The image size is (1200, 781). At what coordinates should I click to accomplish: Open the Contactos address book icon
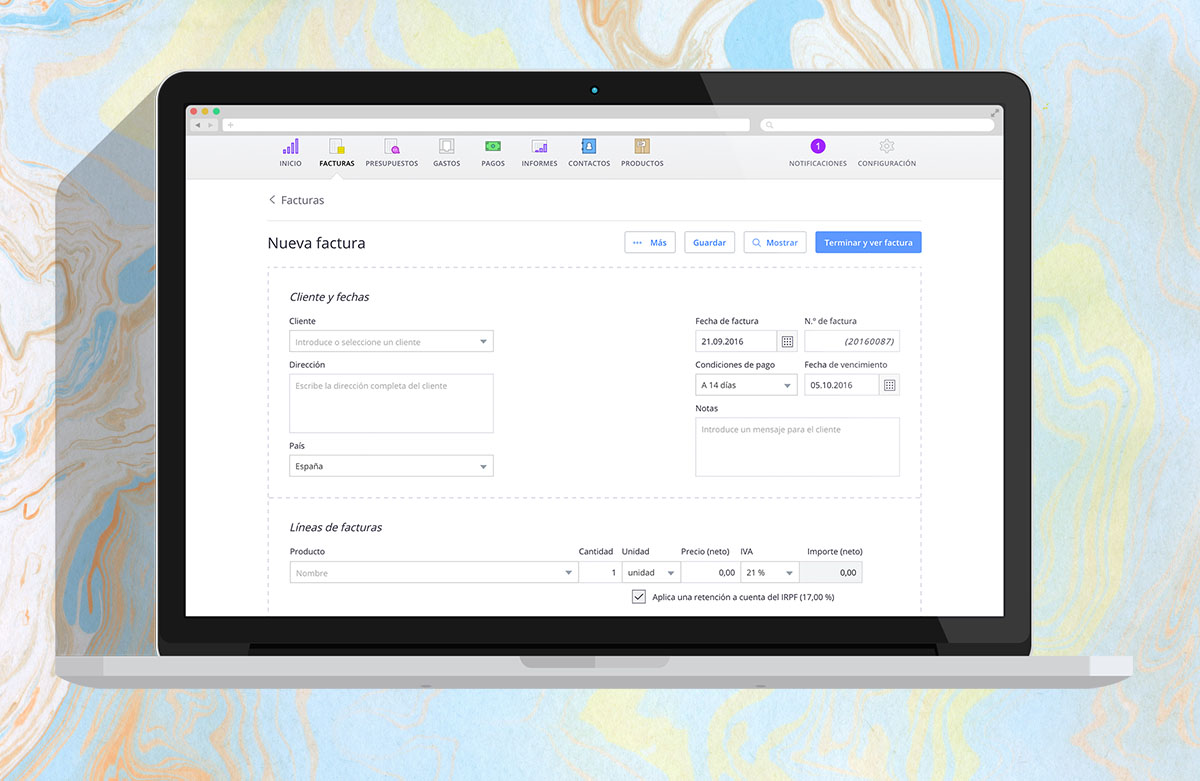[589, 146]
